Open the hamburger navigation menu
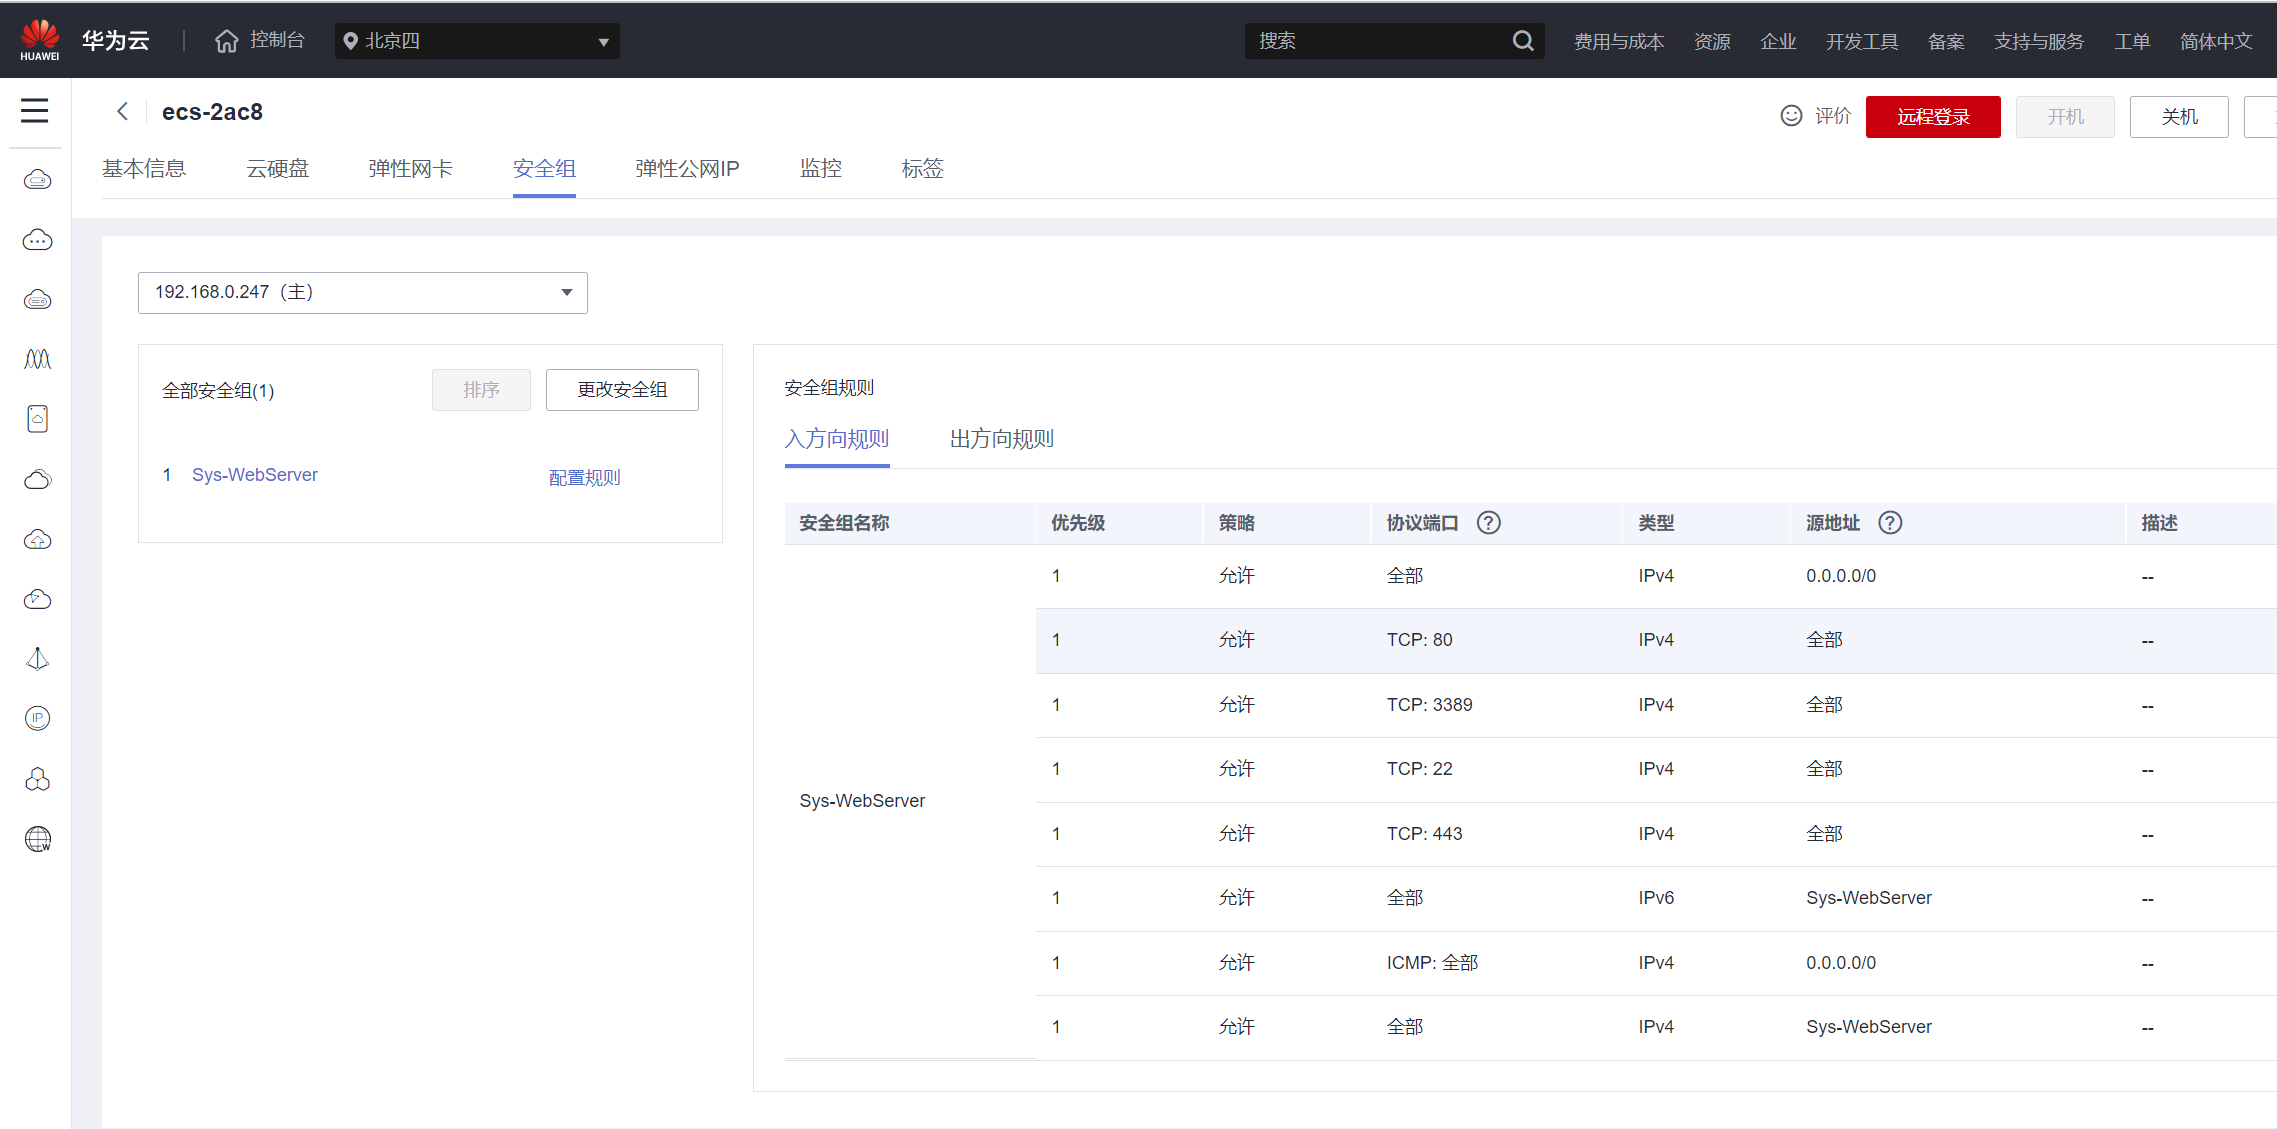Image resolution: width=2277 pixels, height=1129 pixels. pyautogui.click(x=34, y=110)
